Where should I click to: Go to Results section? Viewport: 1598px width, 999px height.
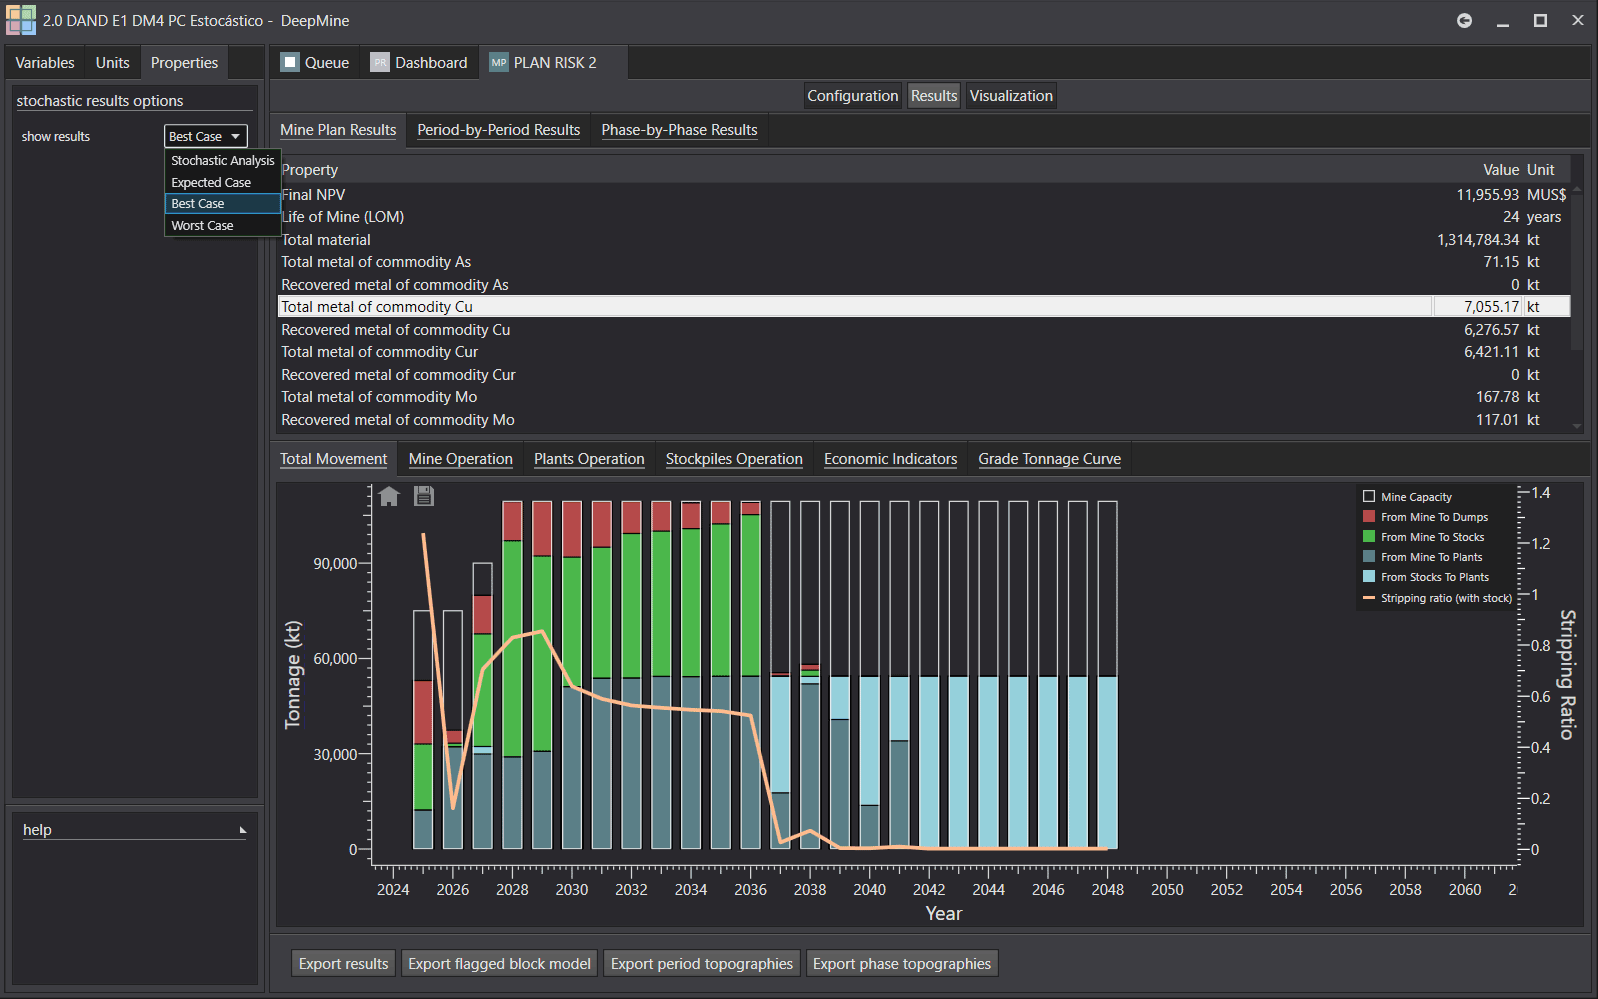pyautogui.click(x=934, y=96)
